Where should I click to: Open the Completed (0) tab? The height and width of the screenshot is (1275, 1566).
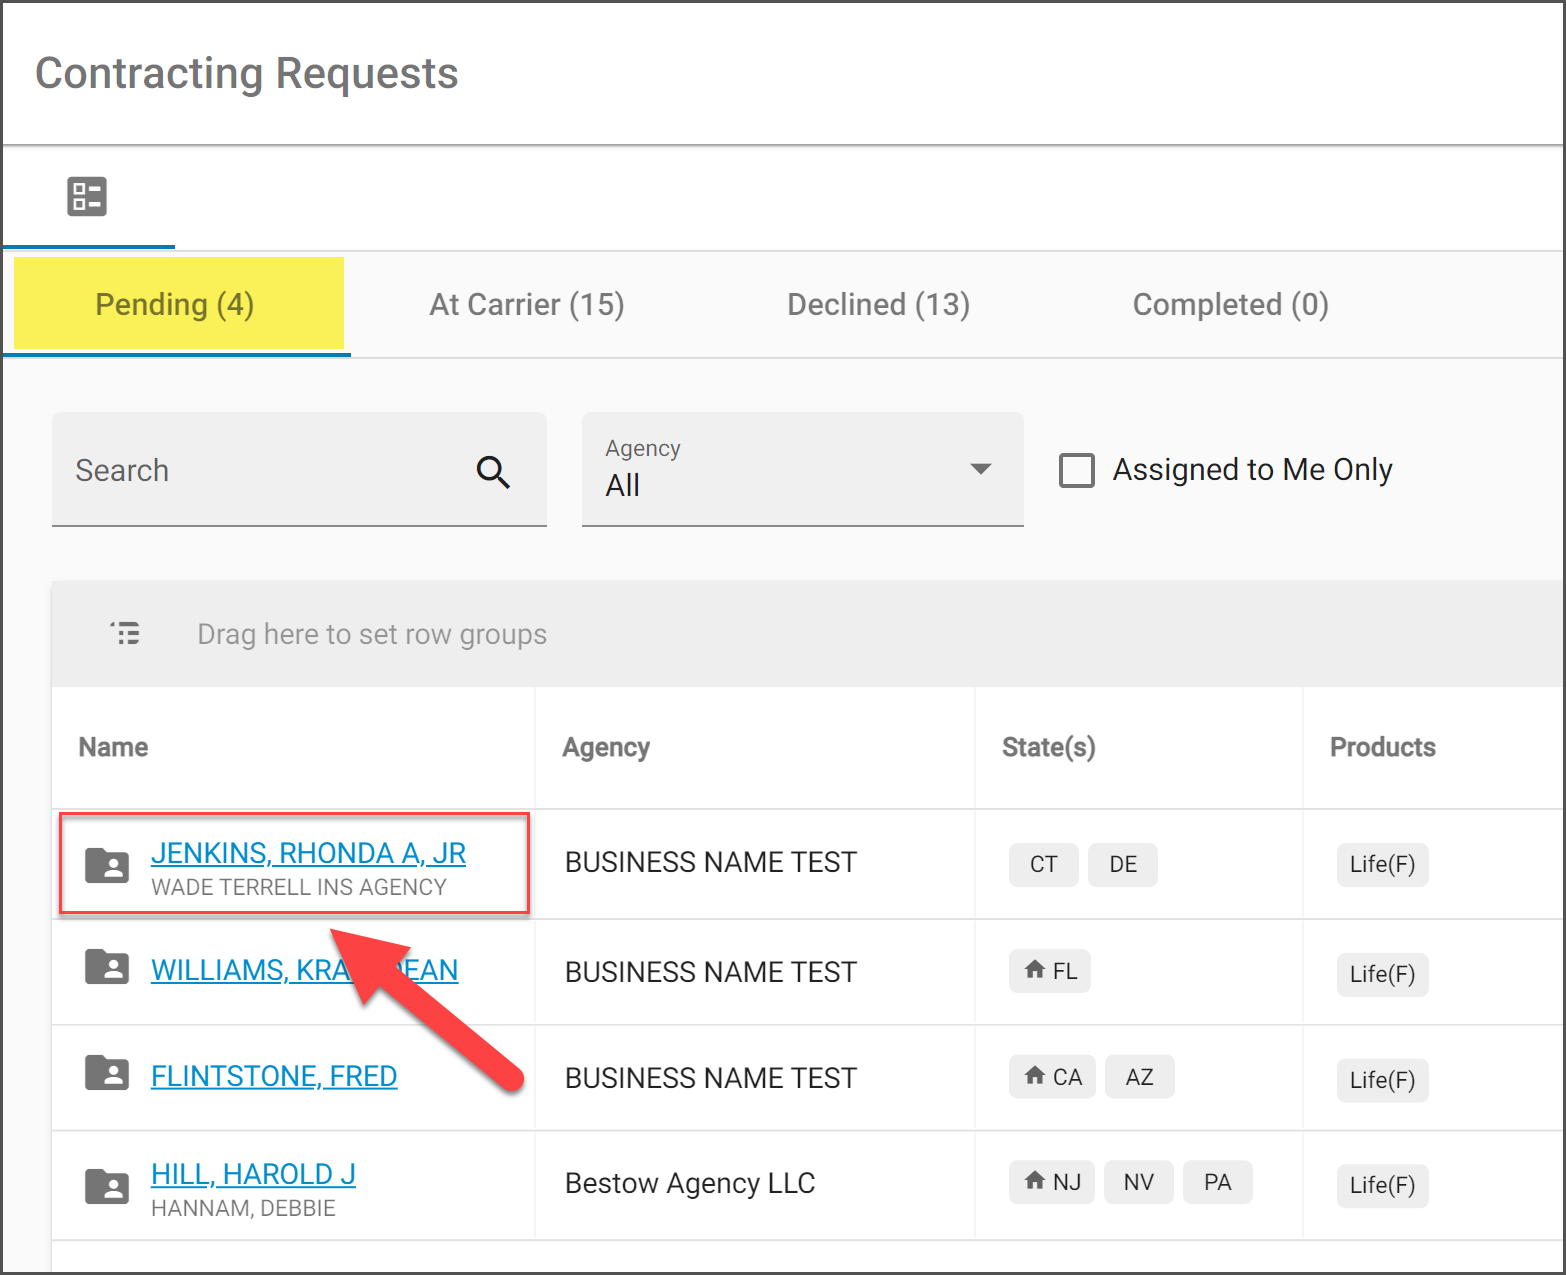point(1231,304)
